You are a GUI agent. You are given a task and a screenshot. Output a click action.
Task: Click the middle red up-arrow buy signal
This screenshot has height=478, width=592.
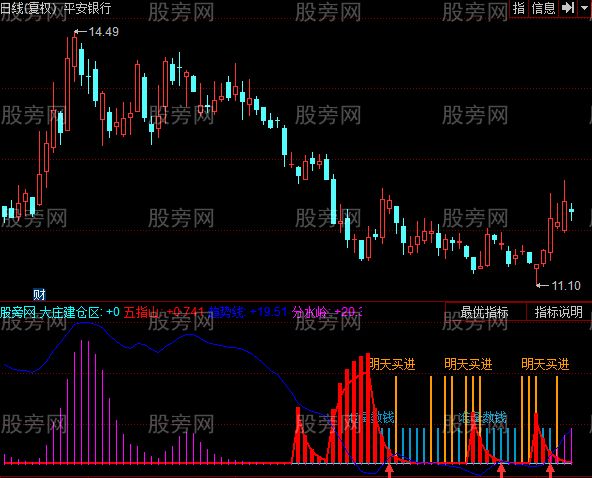[x=501, y=471]
